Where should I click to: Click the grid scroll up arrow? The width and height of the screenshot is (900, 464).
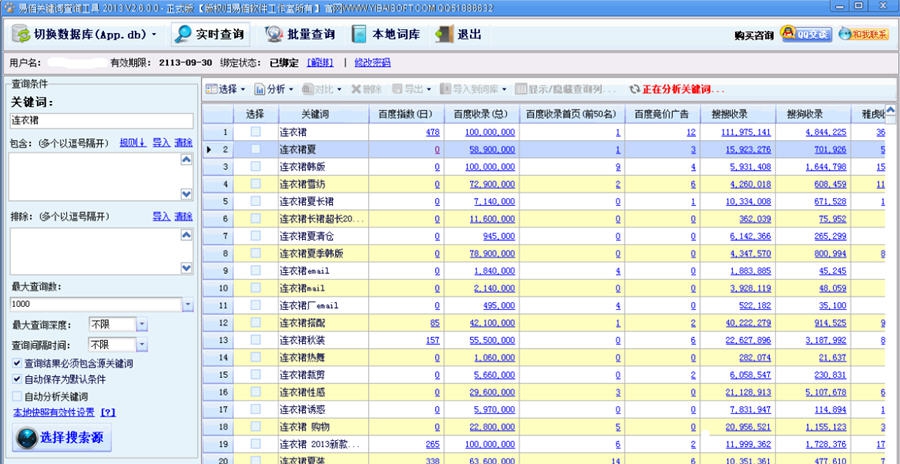(x=890, y=111)
